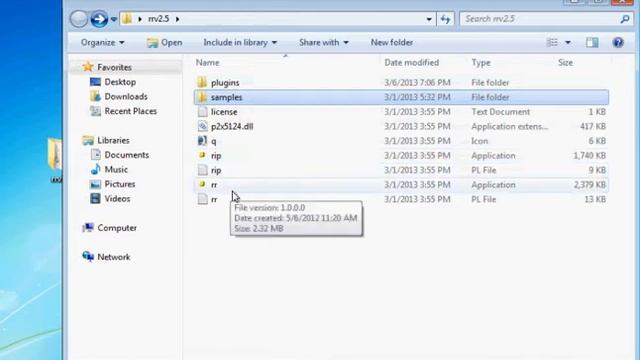
Task: Select the rr PL File
Action: (214, 200)
